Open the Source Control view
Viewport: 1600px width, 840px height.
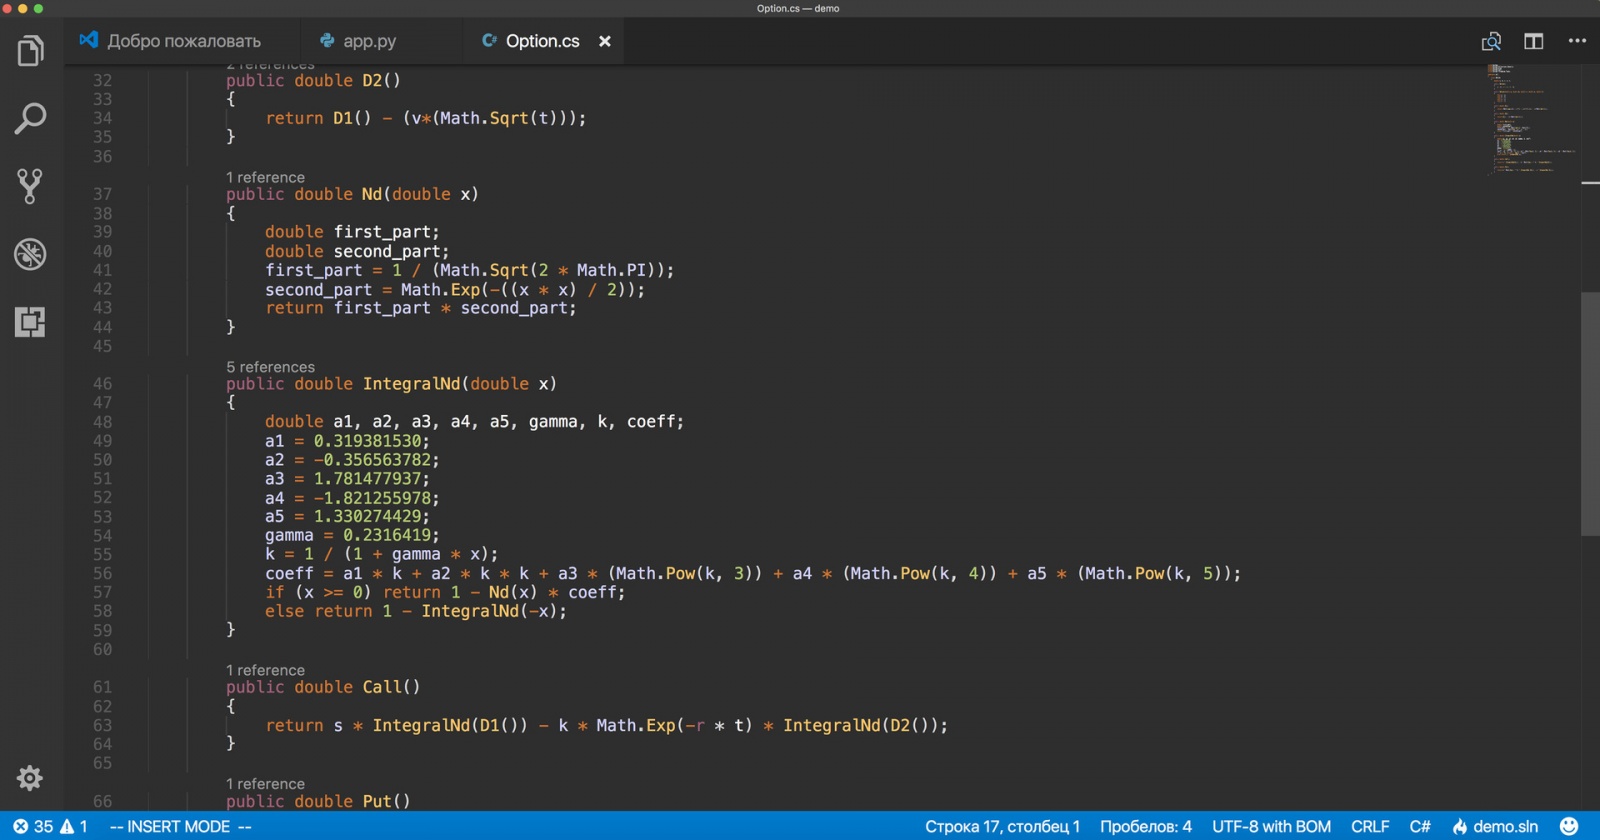coord(30,186)
